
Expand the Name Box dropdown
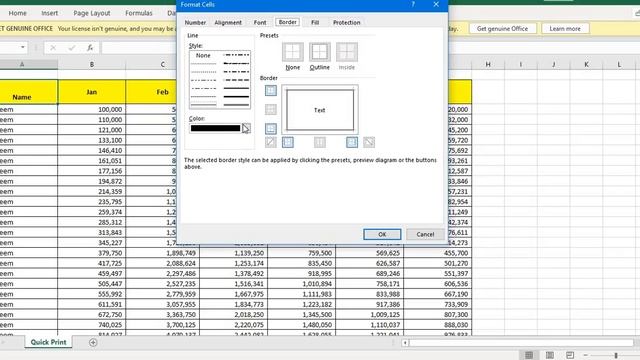(x=22, y=48)
